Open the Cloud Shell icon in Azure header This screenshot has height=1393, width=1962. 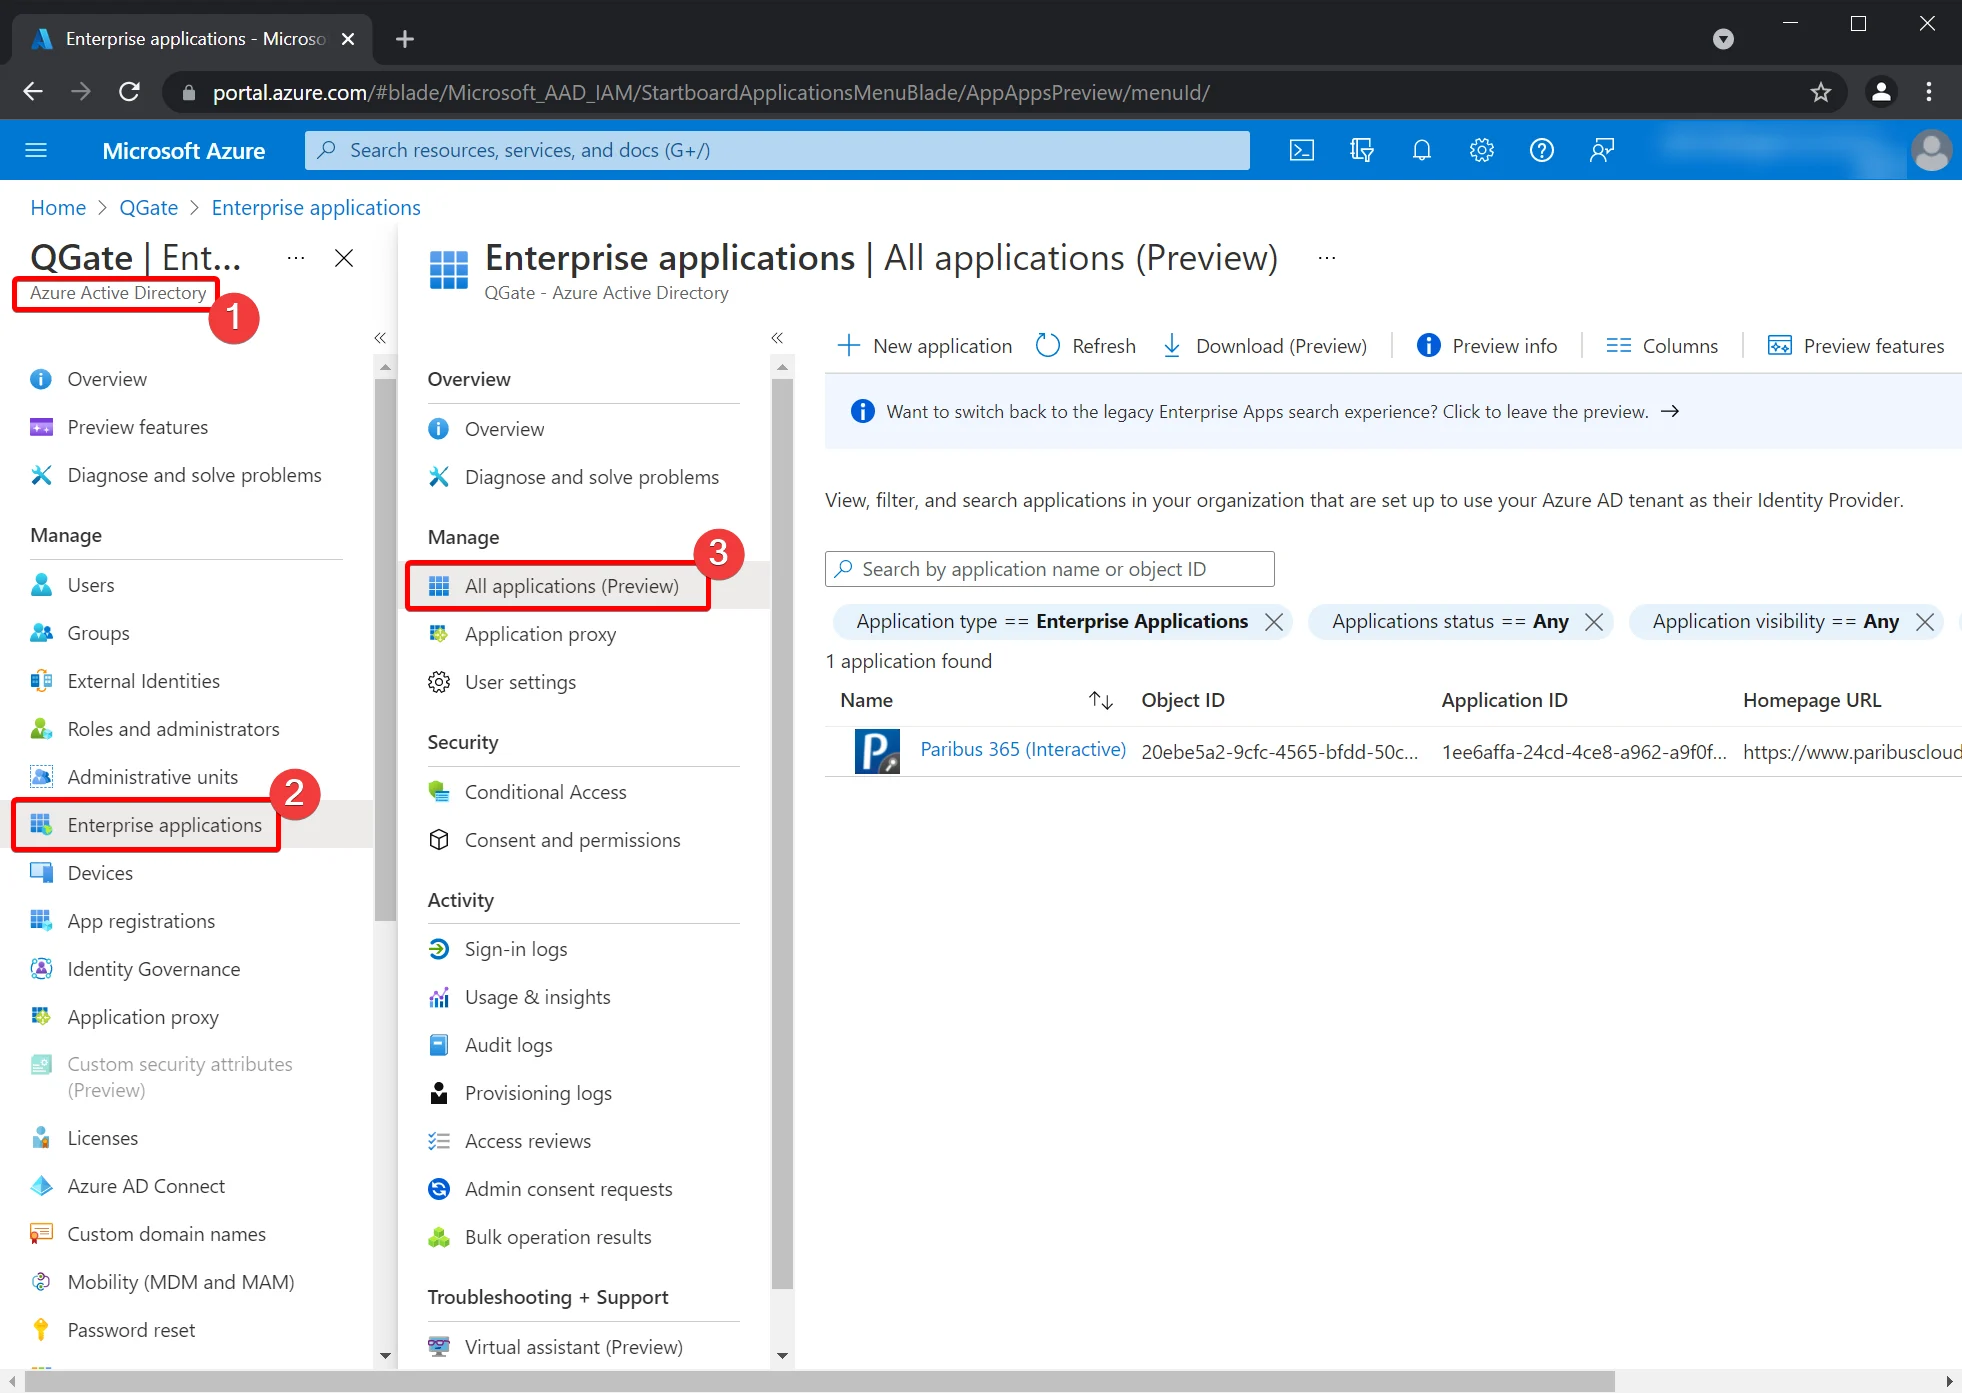(x=1301, y=150)
